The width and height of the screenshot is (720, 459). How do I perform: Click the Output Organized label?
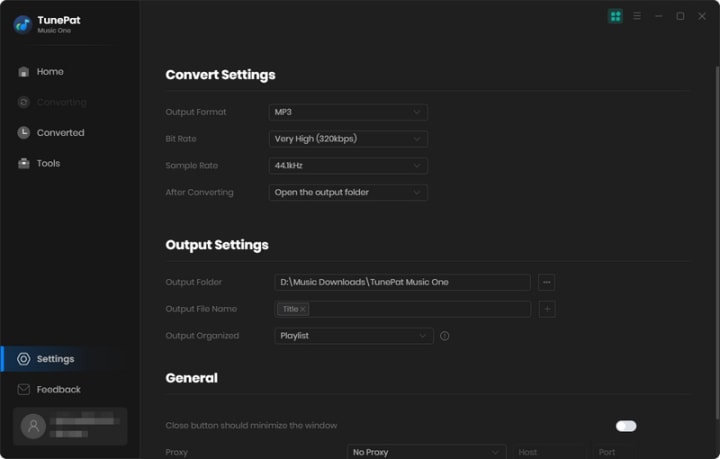[x=202, y=336]
